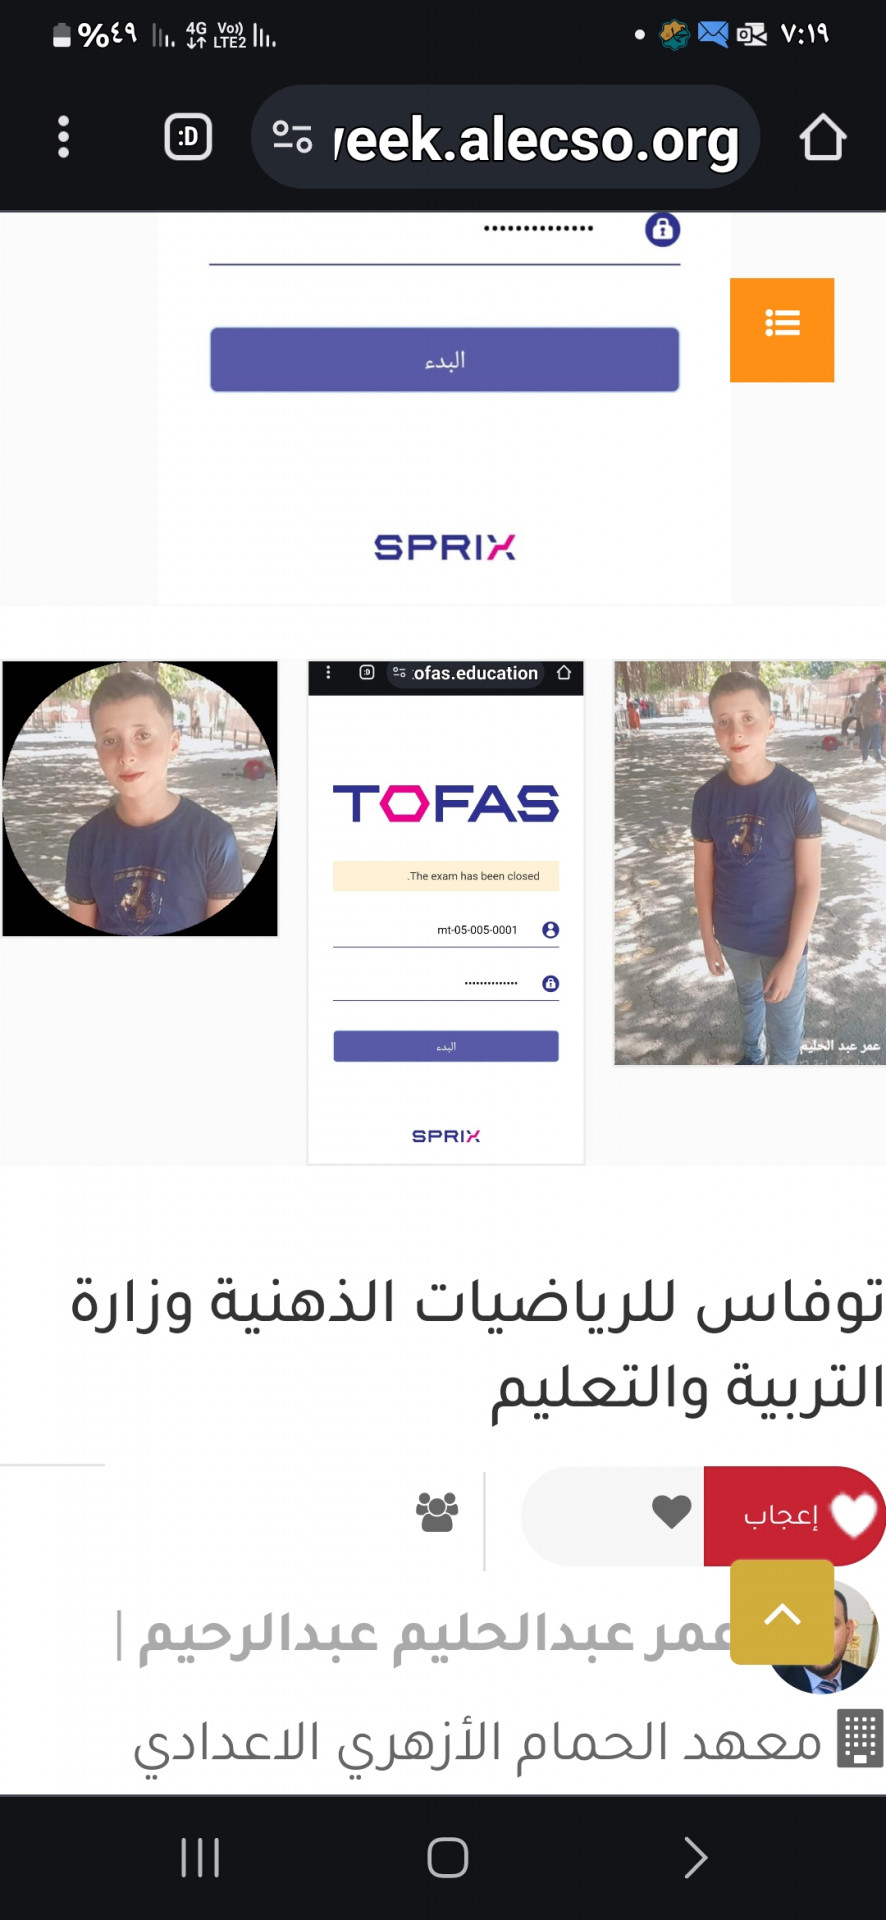Viewport: 886px width, 1920px height.
Task: Open the group members icon
Action: (437, 1512)
